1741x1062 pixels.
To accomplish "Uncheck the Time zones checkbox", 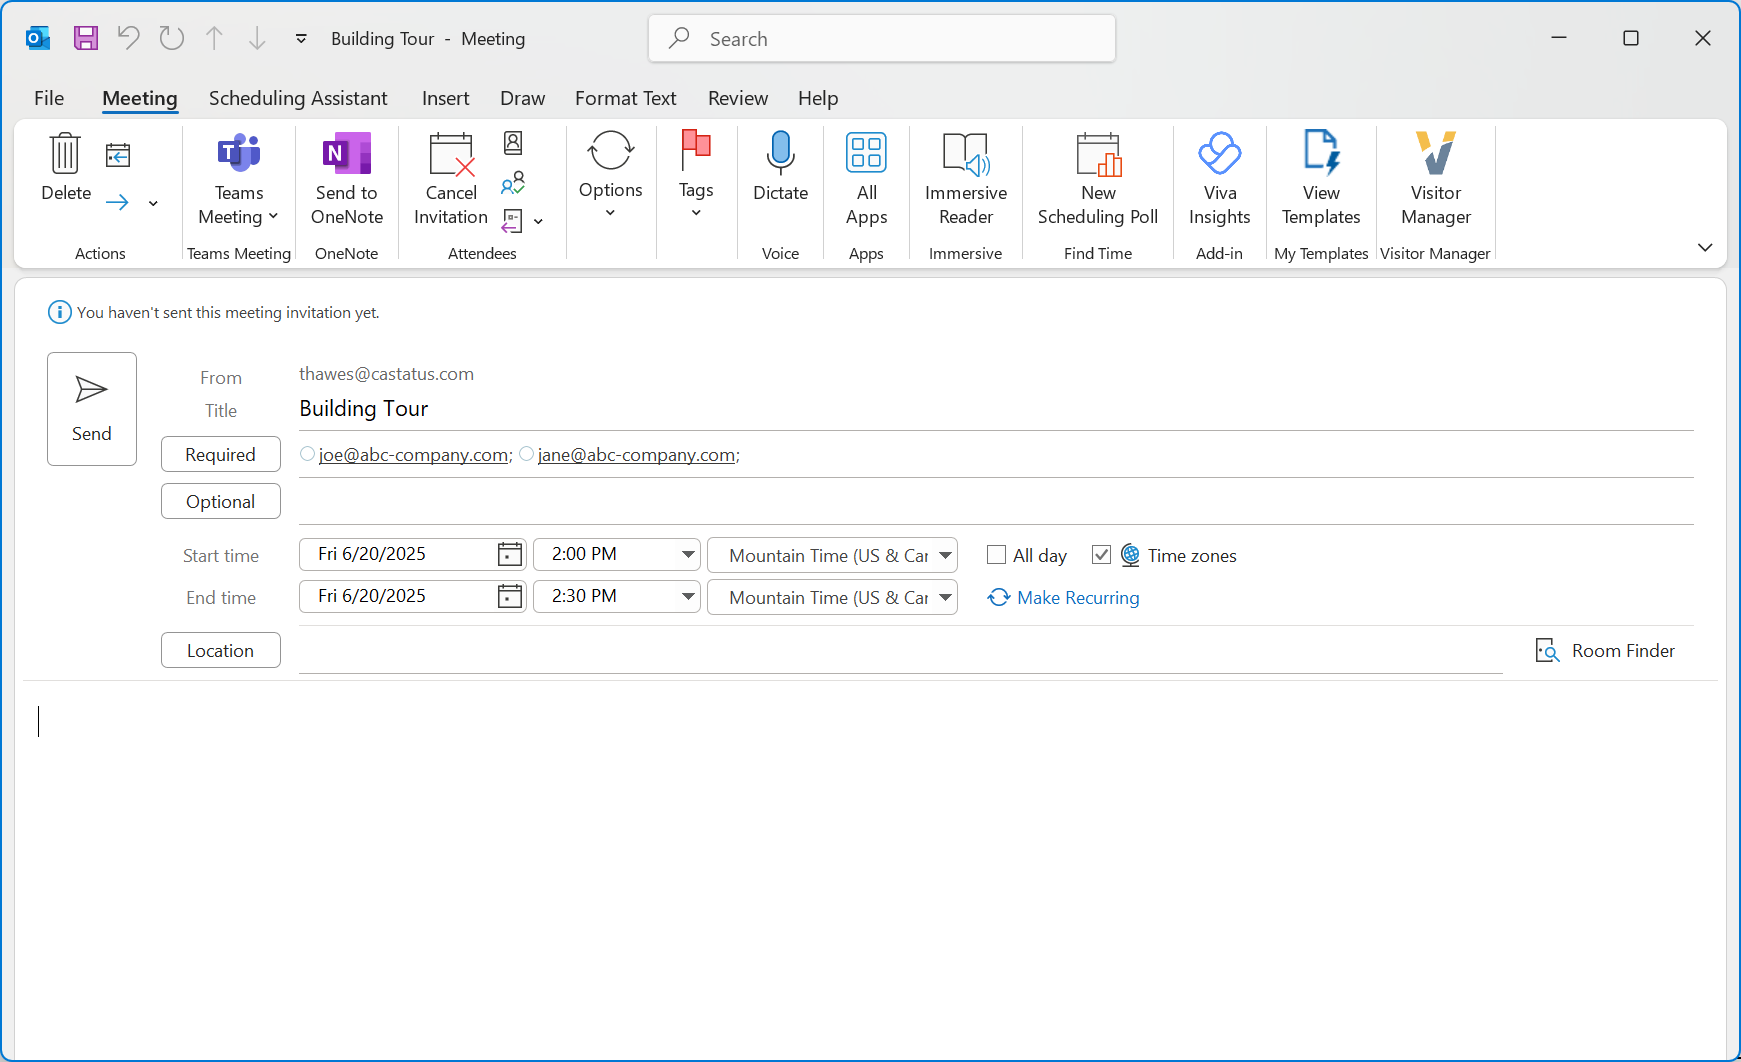I will click(x=1101, y=555).
